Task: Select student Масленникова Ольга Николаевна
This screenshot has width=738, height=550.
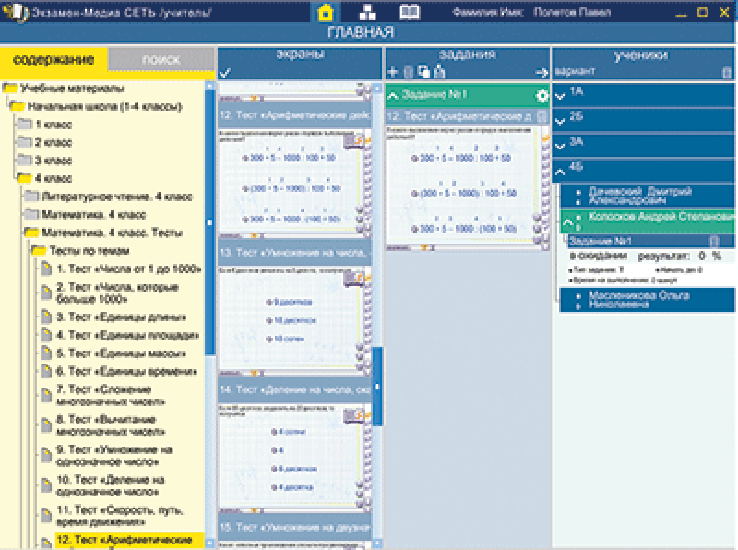Action: click(647, 300)
